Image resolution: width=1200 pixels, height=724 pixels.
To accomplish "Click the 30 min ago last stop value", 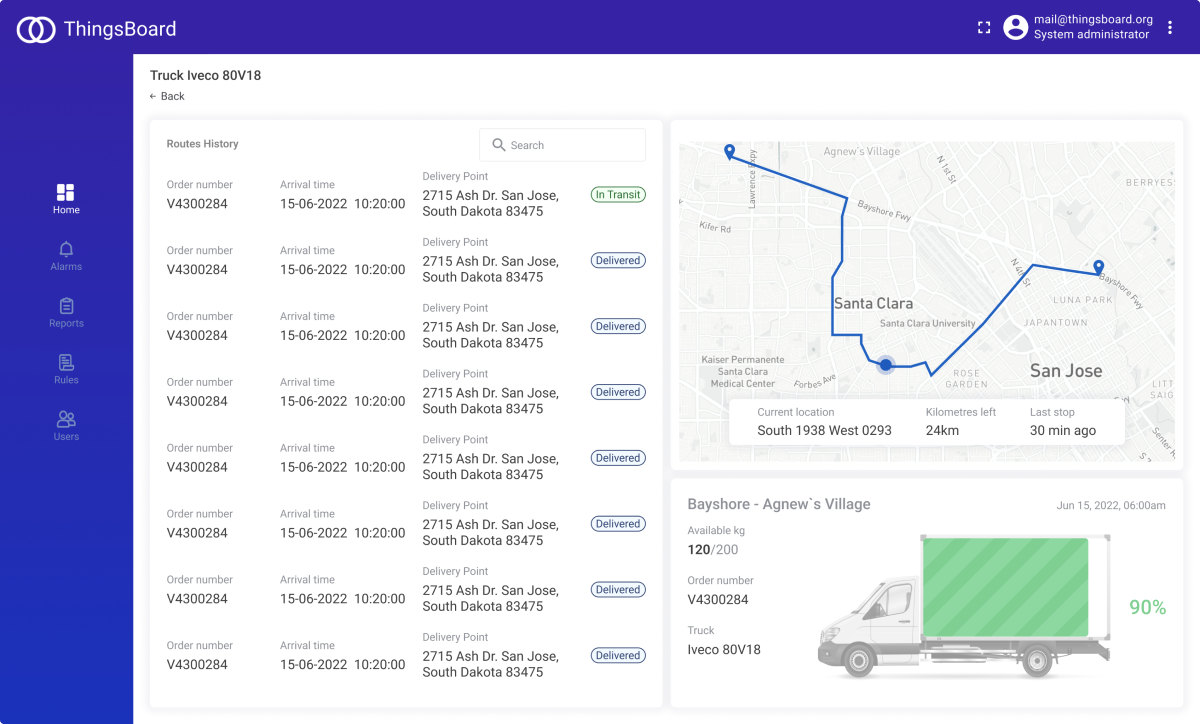I will (x=1063, y=431).
